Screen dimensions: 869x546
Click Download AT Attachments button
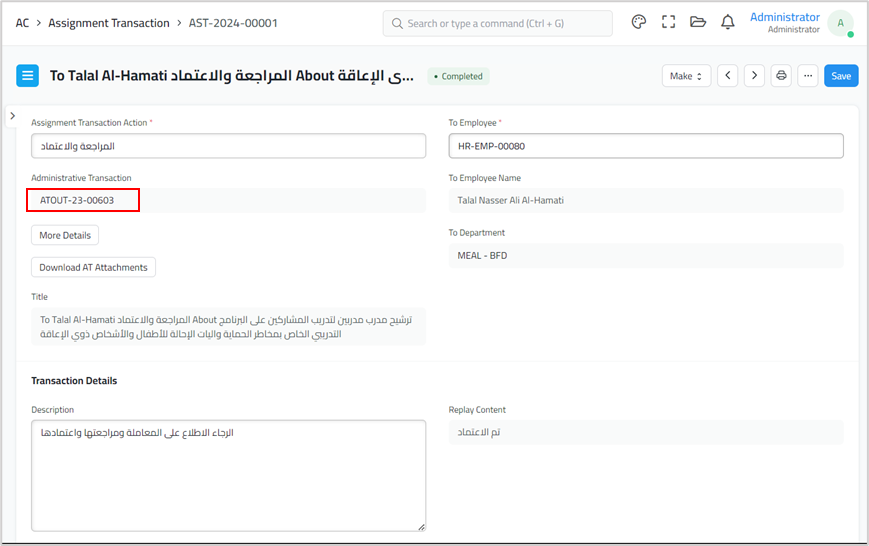[x=93, y=267]
